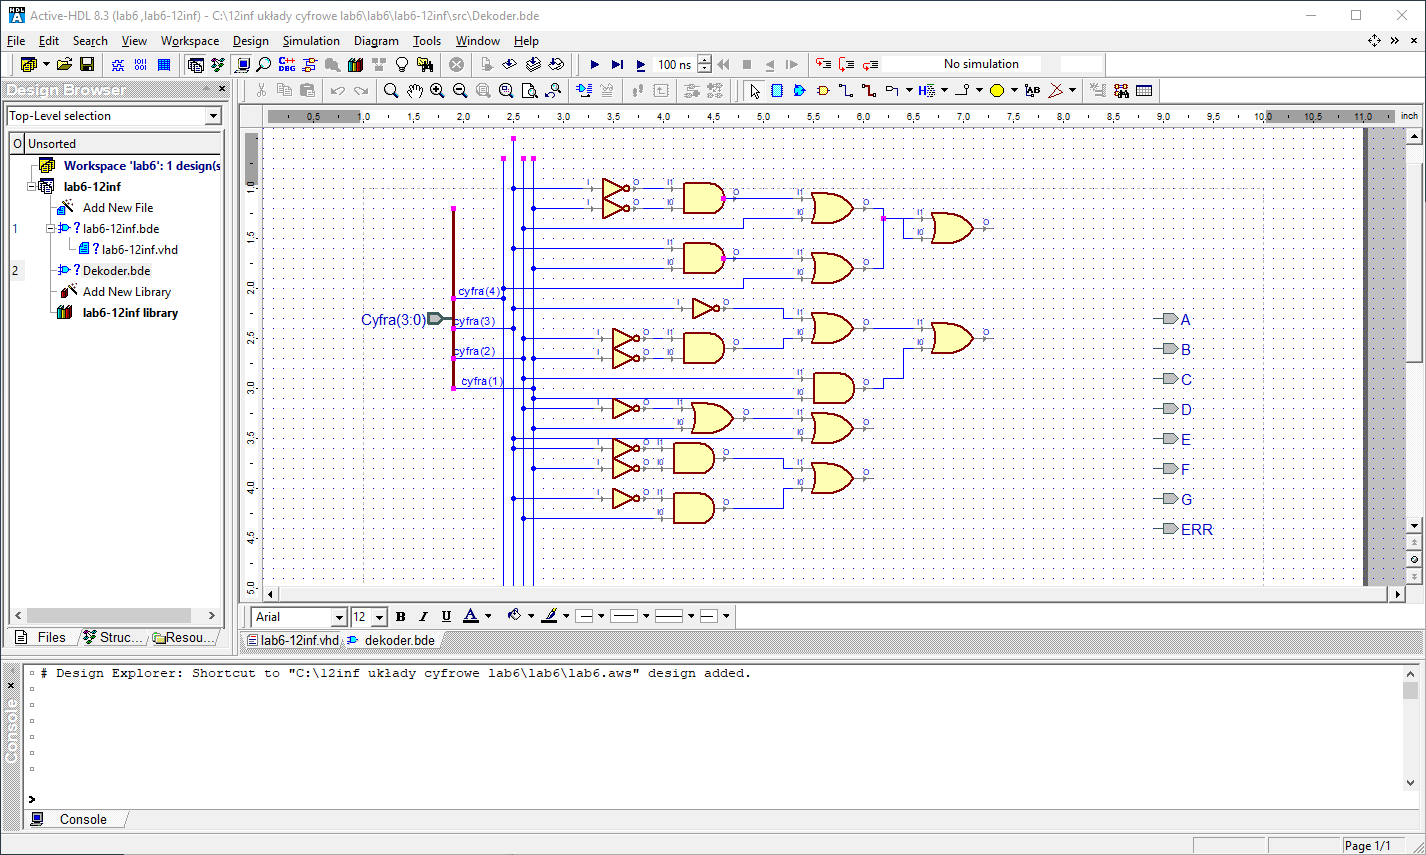The height and width of the screenshot is (855, 1426).
Task: Select the Symbol placement tool
Action: 800,91
